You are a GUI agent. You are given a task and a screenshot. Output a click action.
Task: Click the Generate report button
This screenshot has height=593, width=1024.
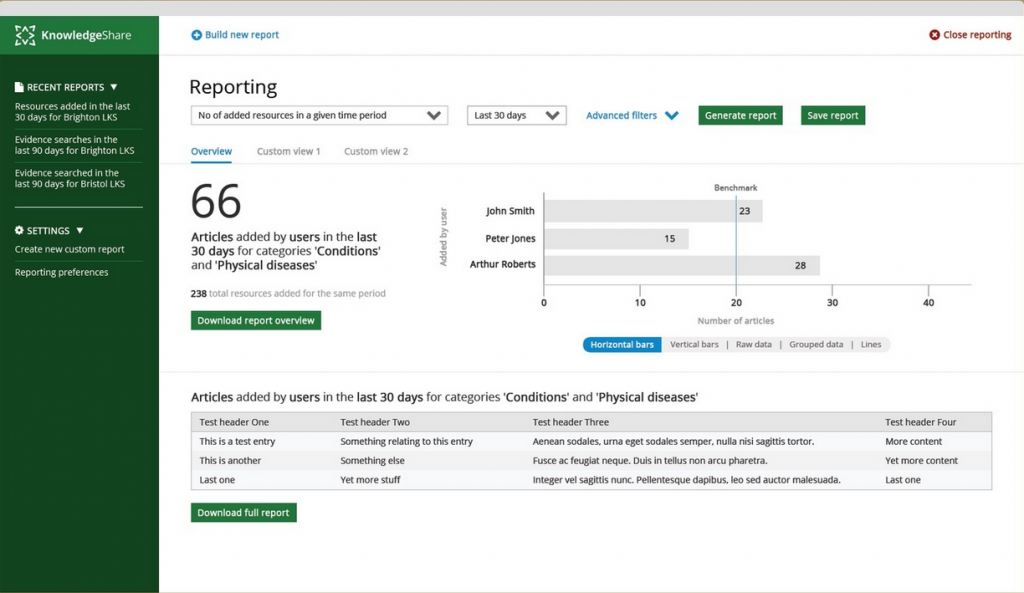tap(740, 115)
